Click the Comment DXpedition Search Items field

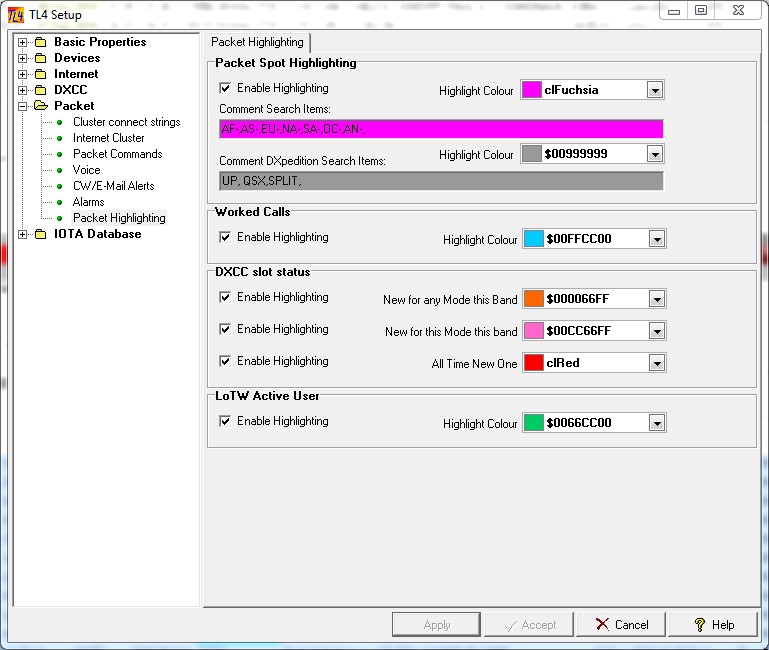tap(441, 181)
